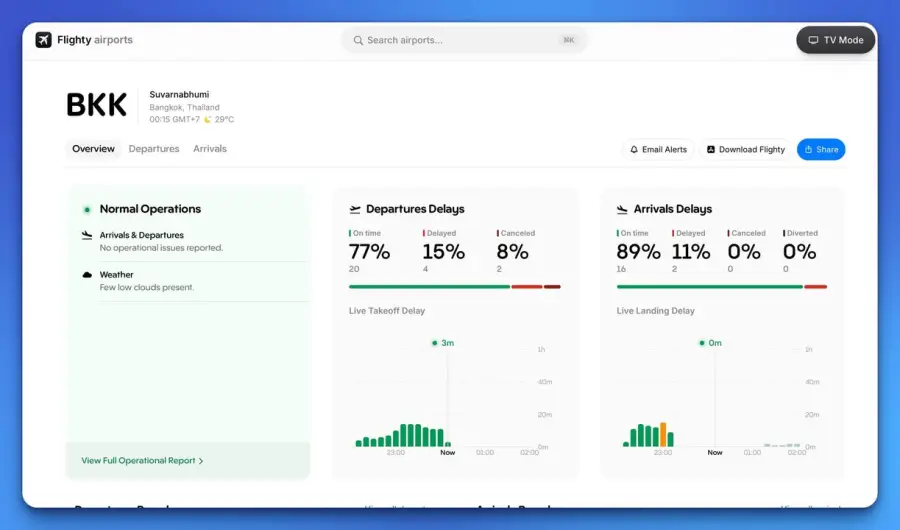Click the Flighty airplane logo icon
Screen dimensions: 900x530
[44, 40]
